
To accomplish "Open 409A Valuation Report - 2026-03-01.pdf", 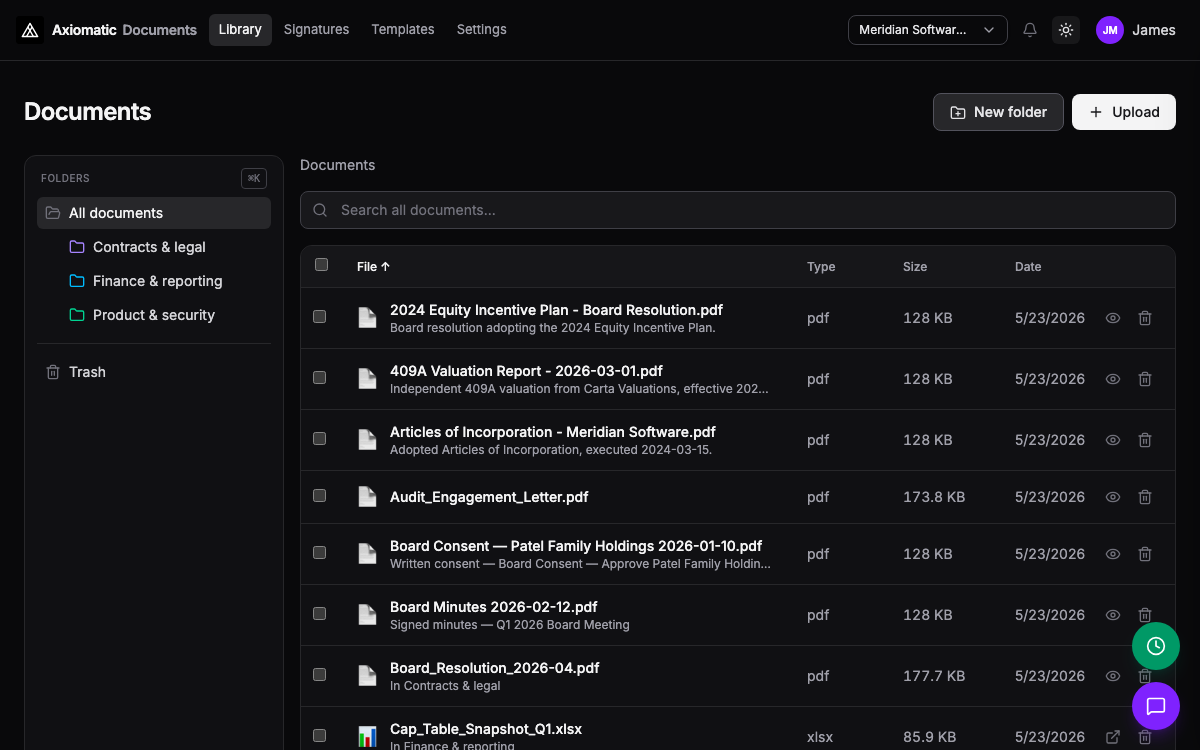I will point(526,371).
